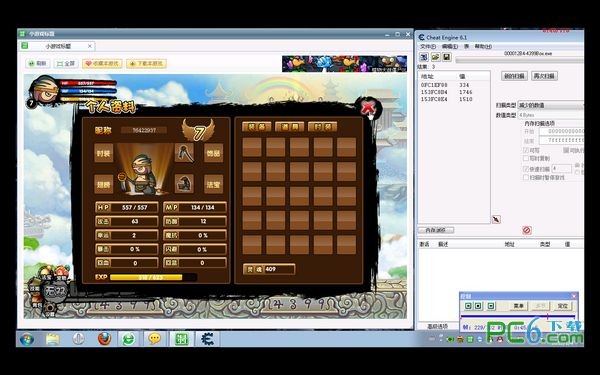Image resolution: width=600 pixels, height=375 pixels.
Task: Click the open folder icon in Cheat Engine
Action: coord(435,57)
